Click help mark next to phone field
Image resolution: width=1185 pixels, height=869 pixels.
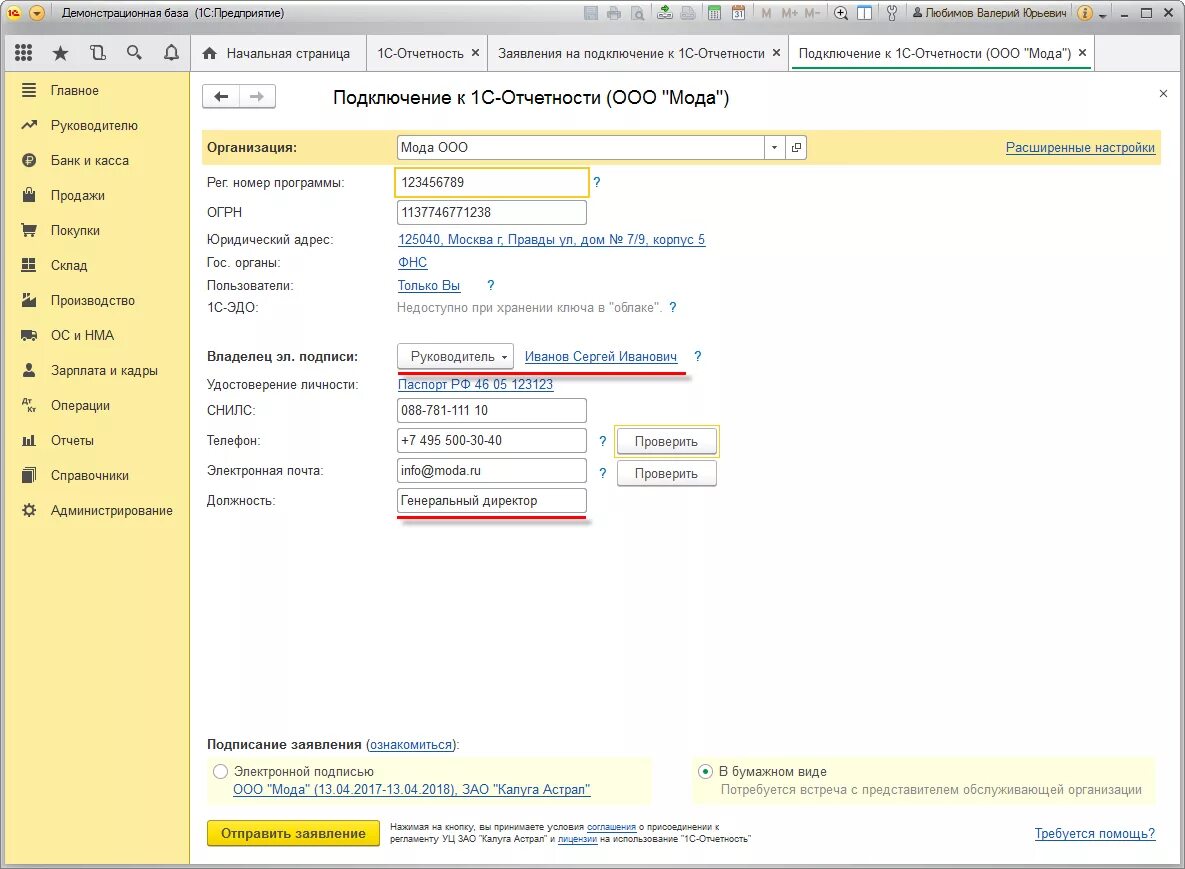(x=602, y=441)
